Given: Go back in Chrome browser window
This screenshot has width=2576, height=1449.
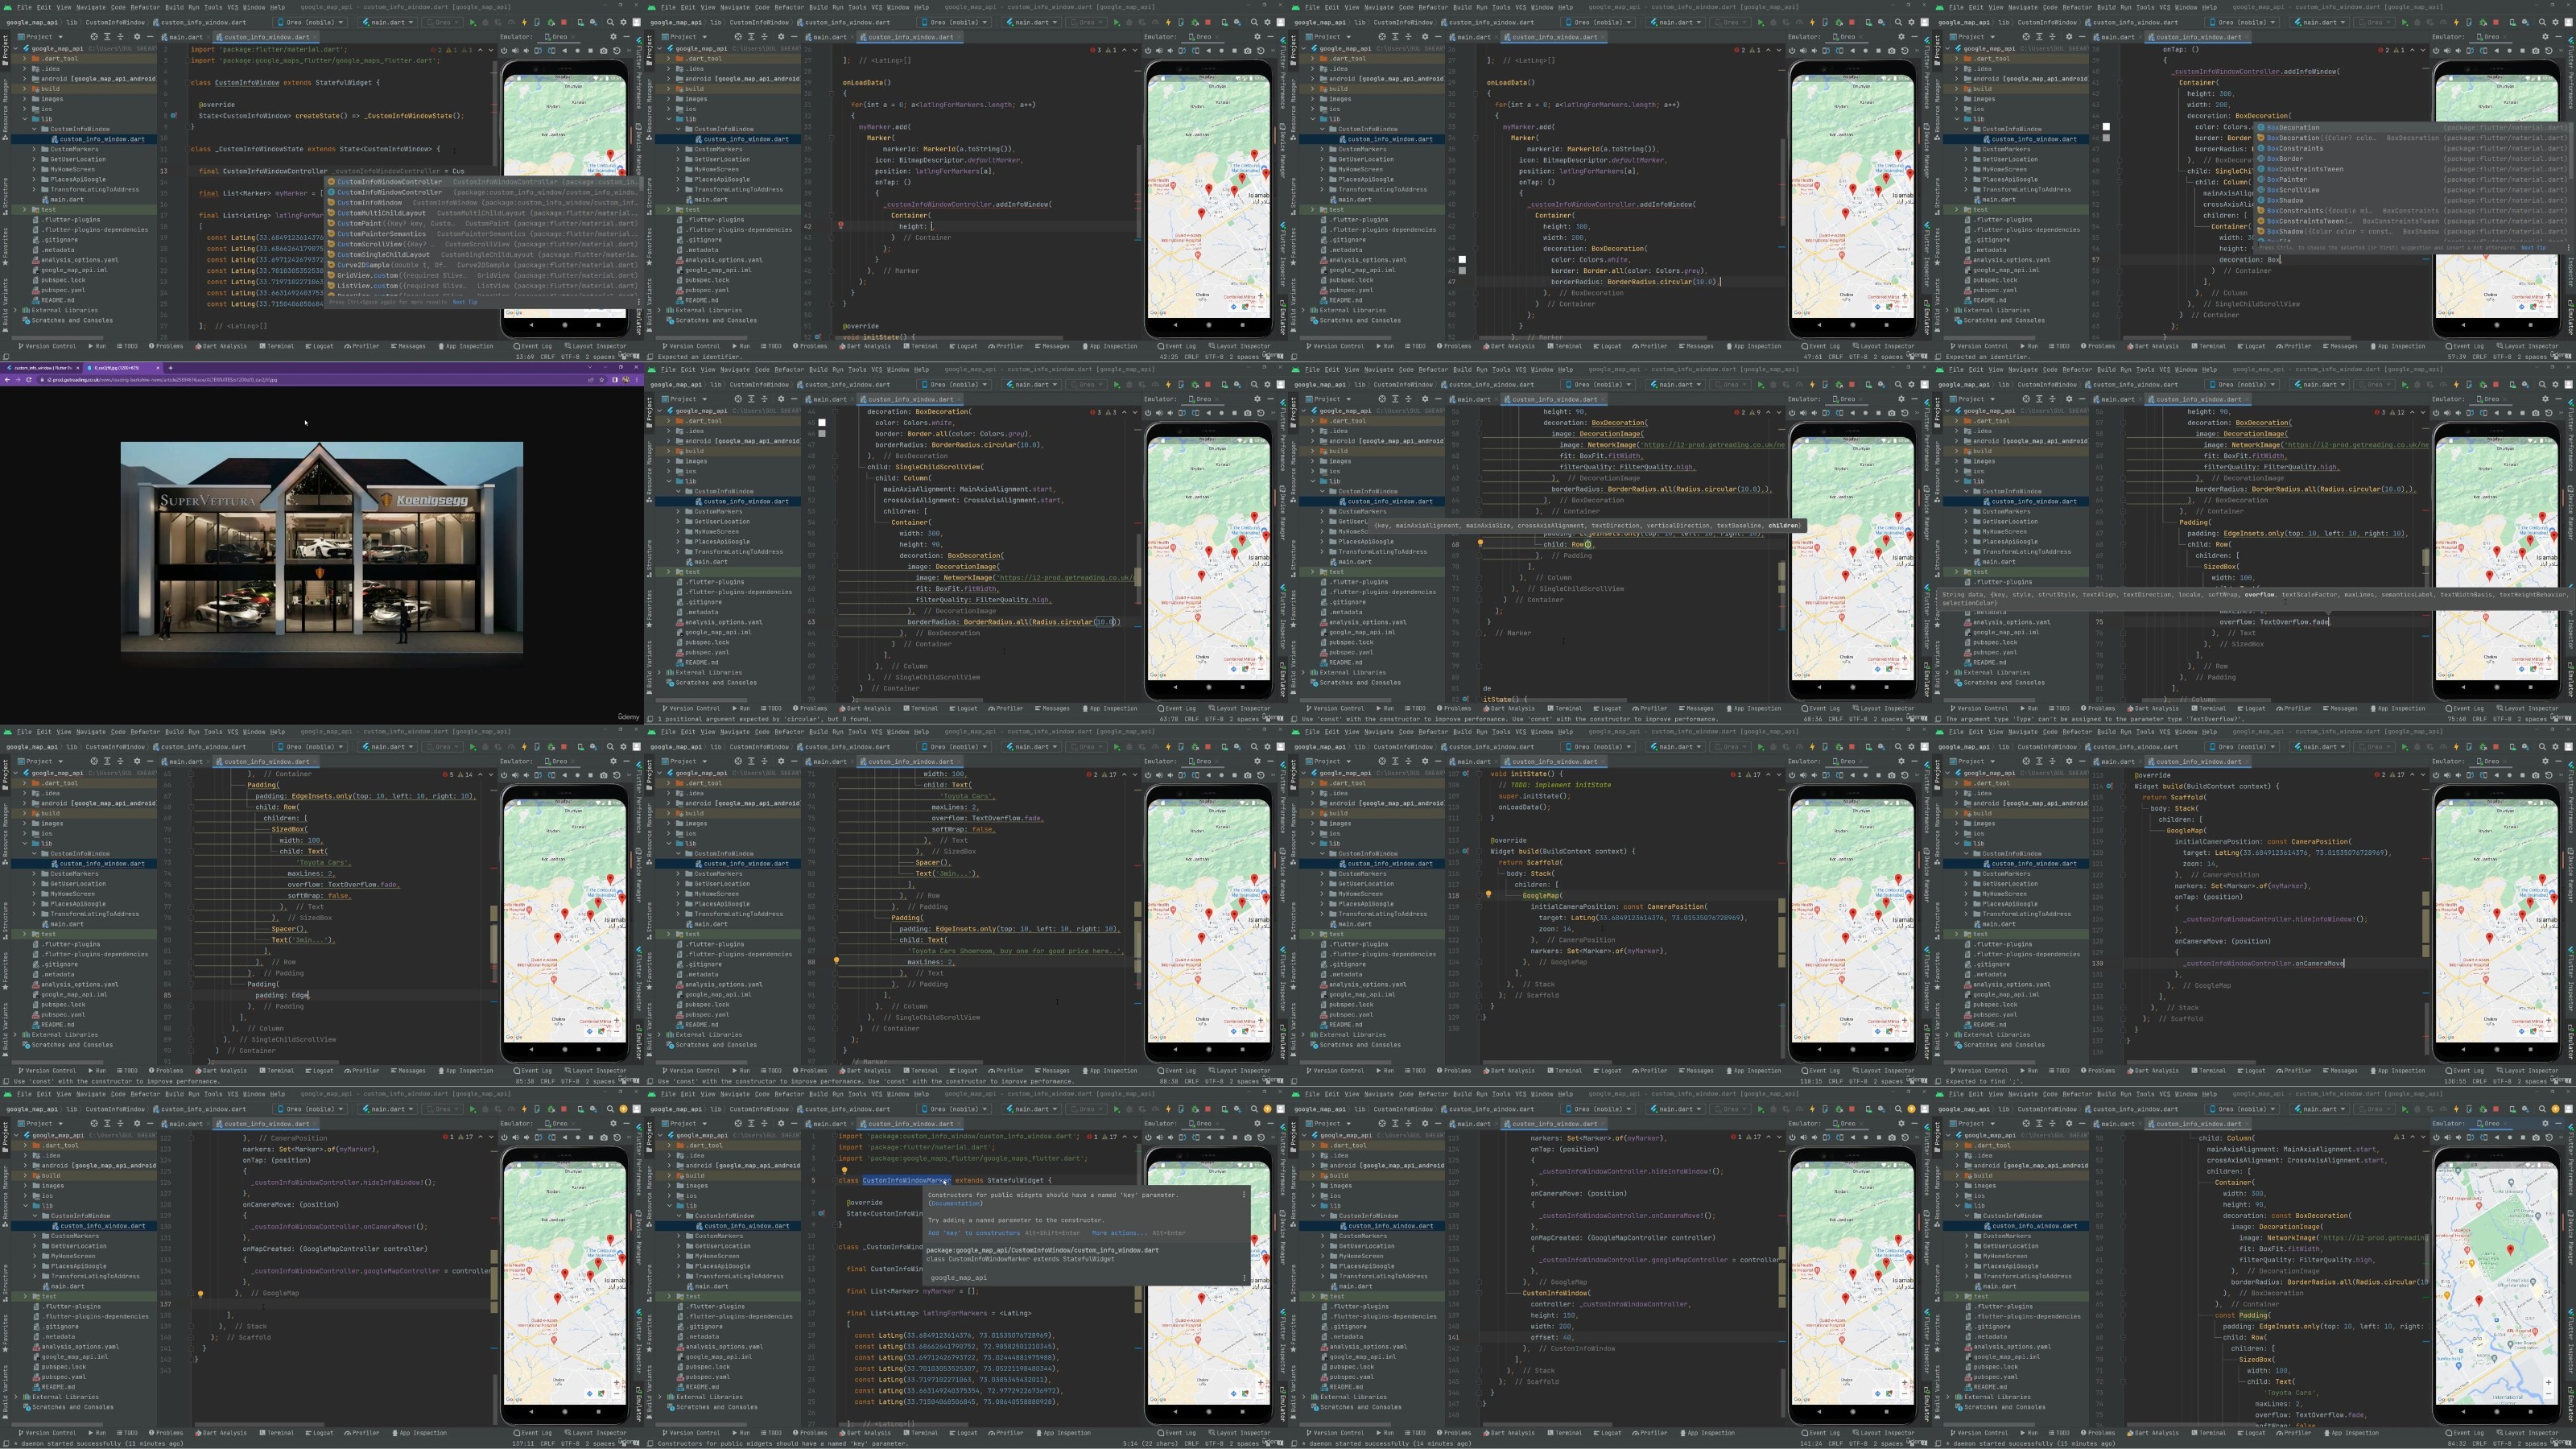Looking at the screenshot, I should (7, 380).
